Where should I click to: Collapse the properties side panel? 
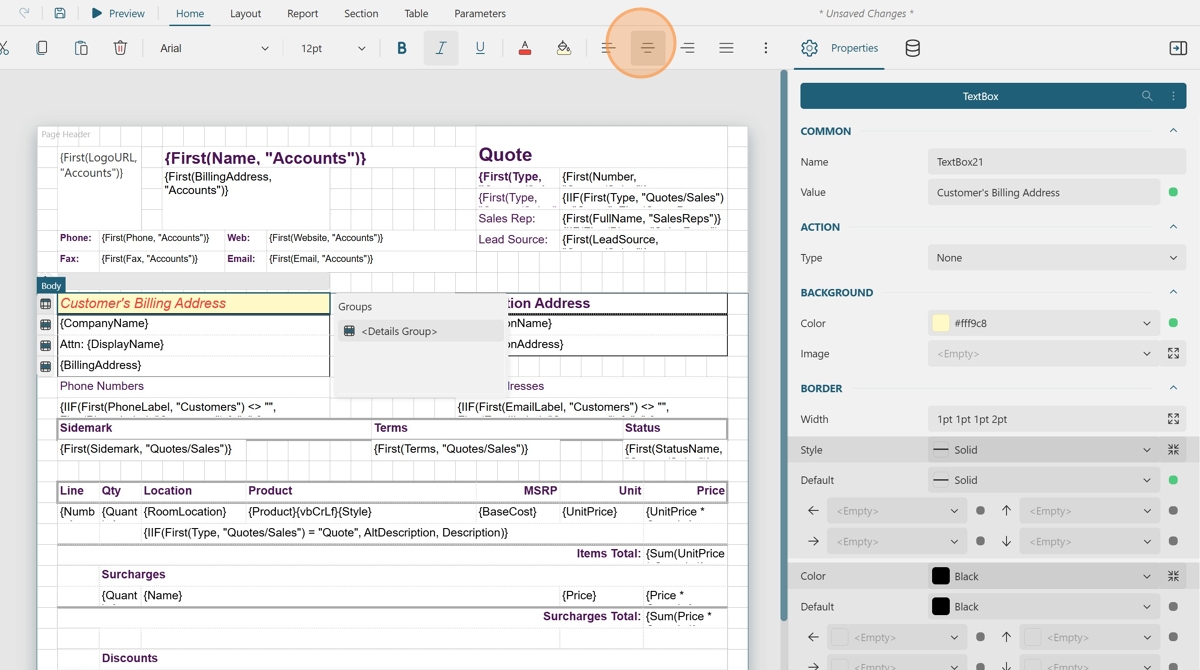pos(1178,48)
